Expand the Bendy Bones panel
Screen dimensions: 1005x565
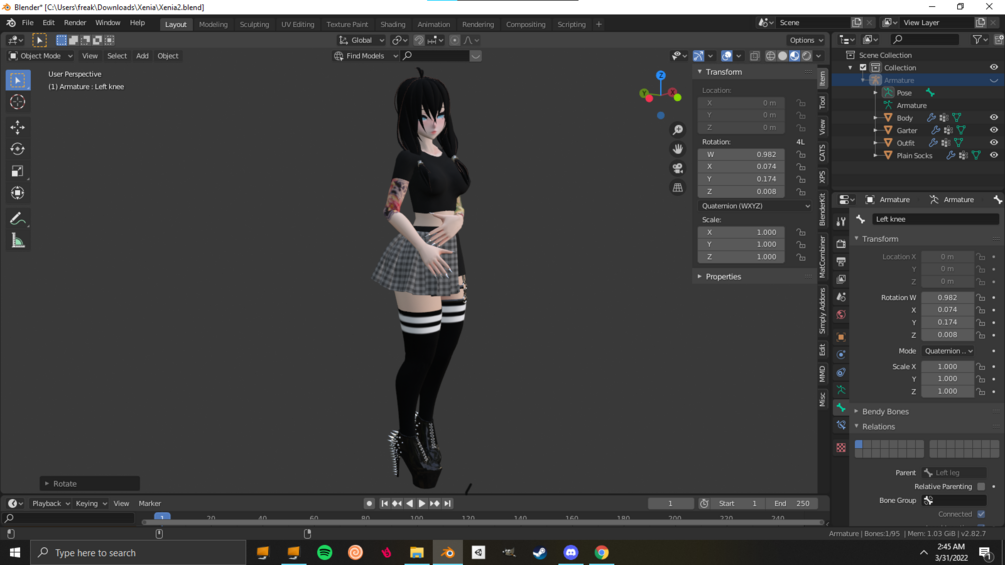885,411
